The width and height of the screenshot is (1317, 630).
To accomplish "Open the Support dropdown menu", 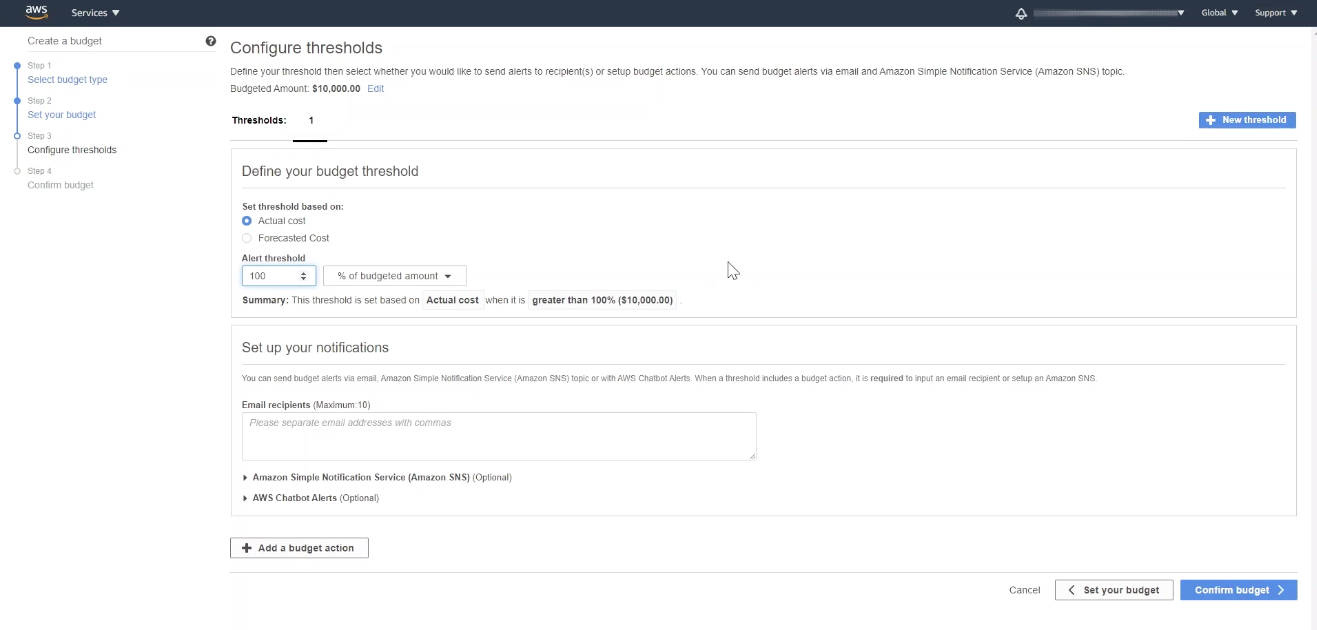I will [x=1276, y=13].
